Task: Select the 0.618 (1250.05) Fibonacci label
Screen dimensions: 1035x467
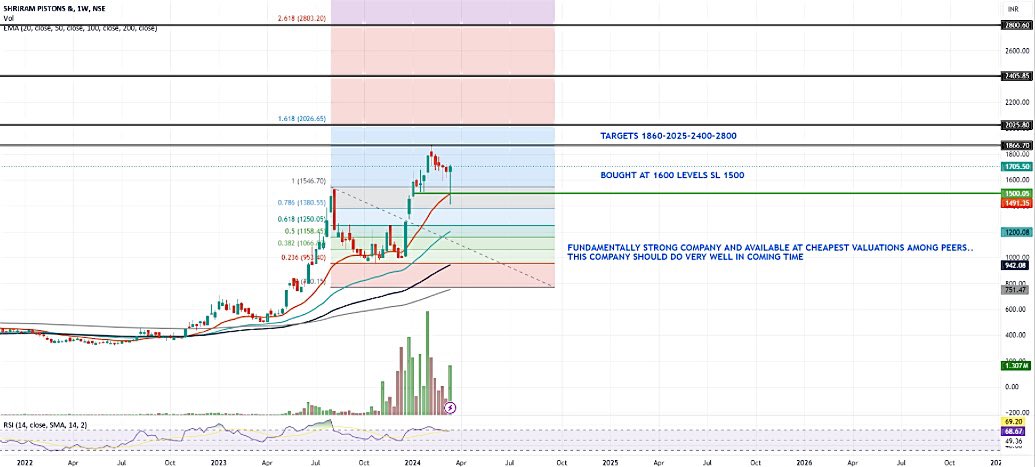Action: tap(300, 219)
